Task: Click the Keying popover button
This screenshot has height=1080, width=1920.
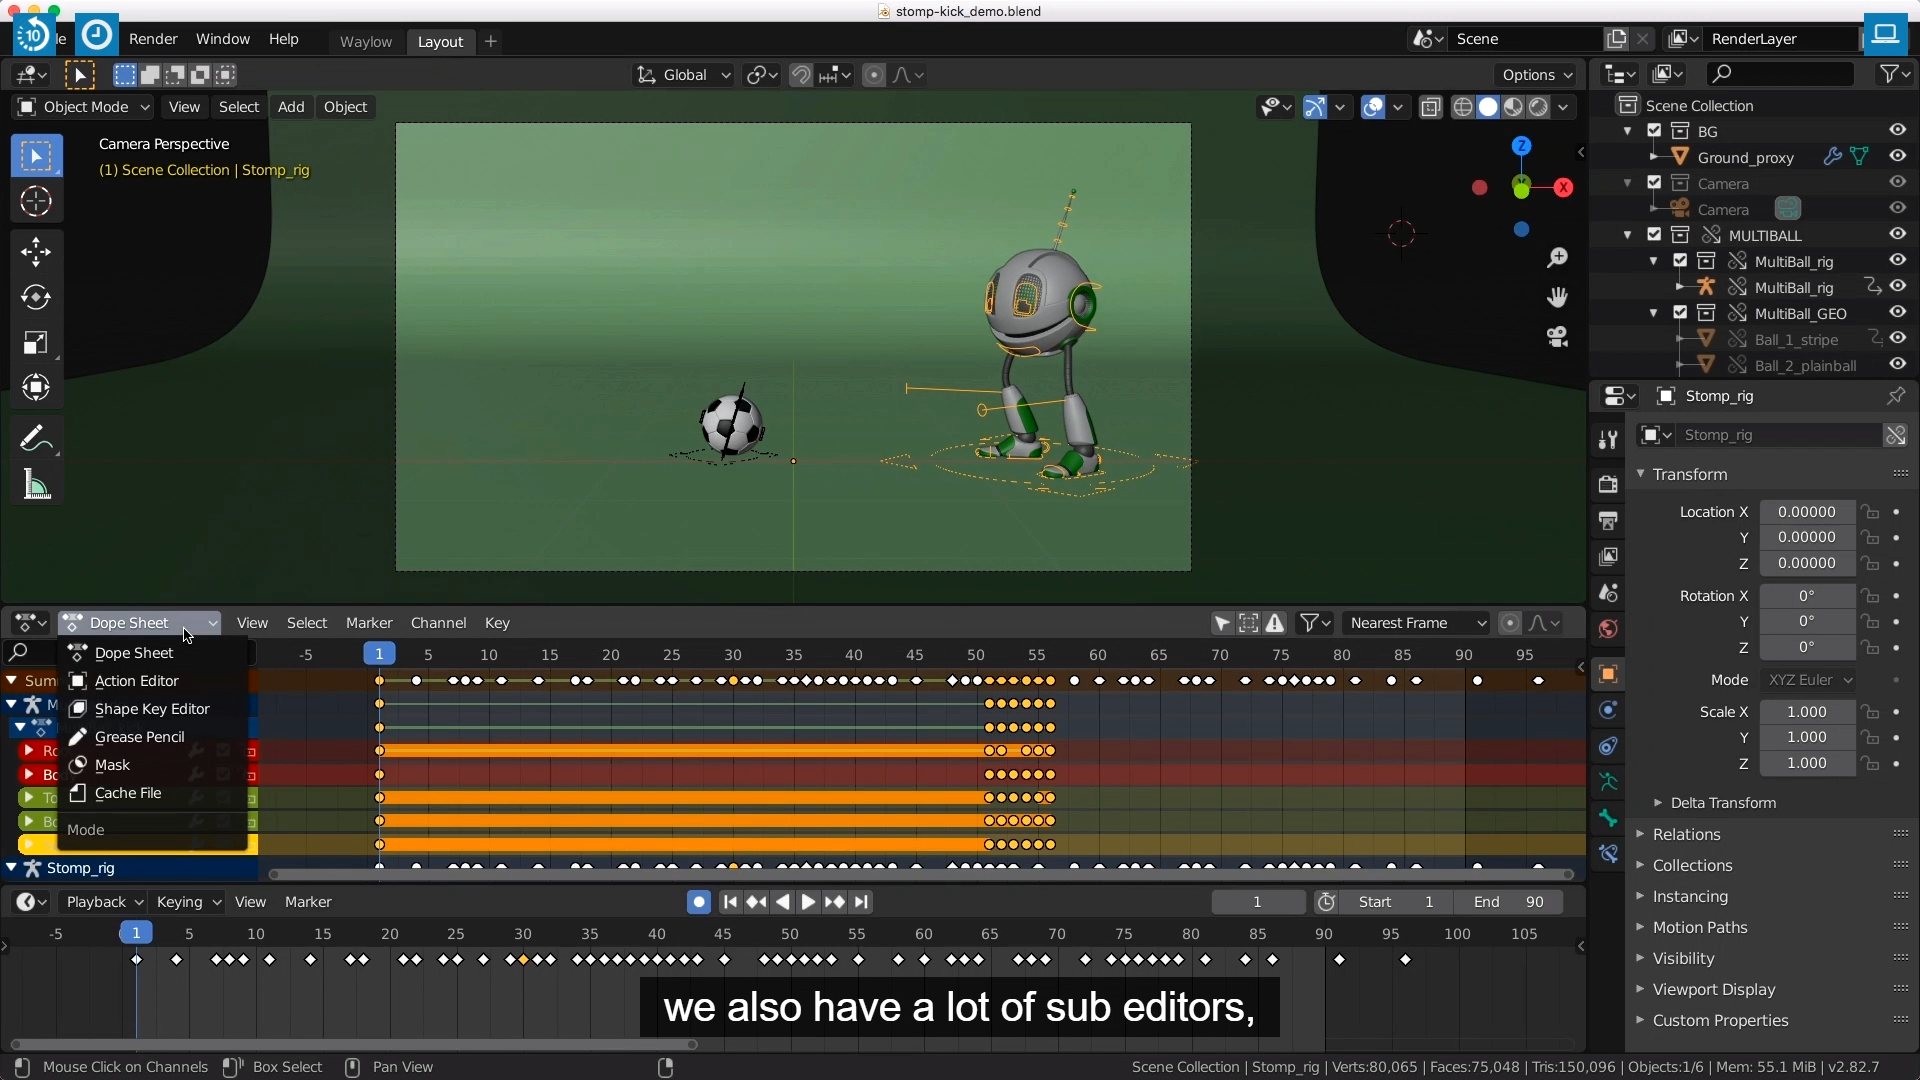Action: point(188,902)
